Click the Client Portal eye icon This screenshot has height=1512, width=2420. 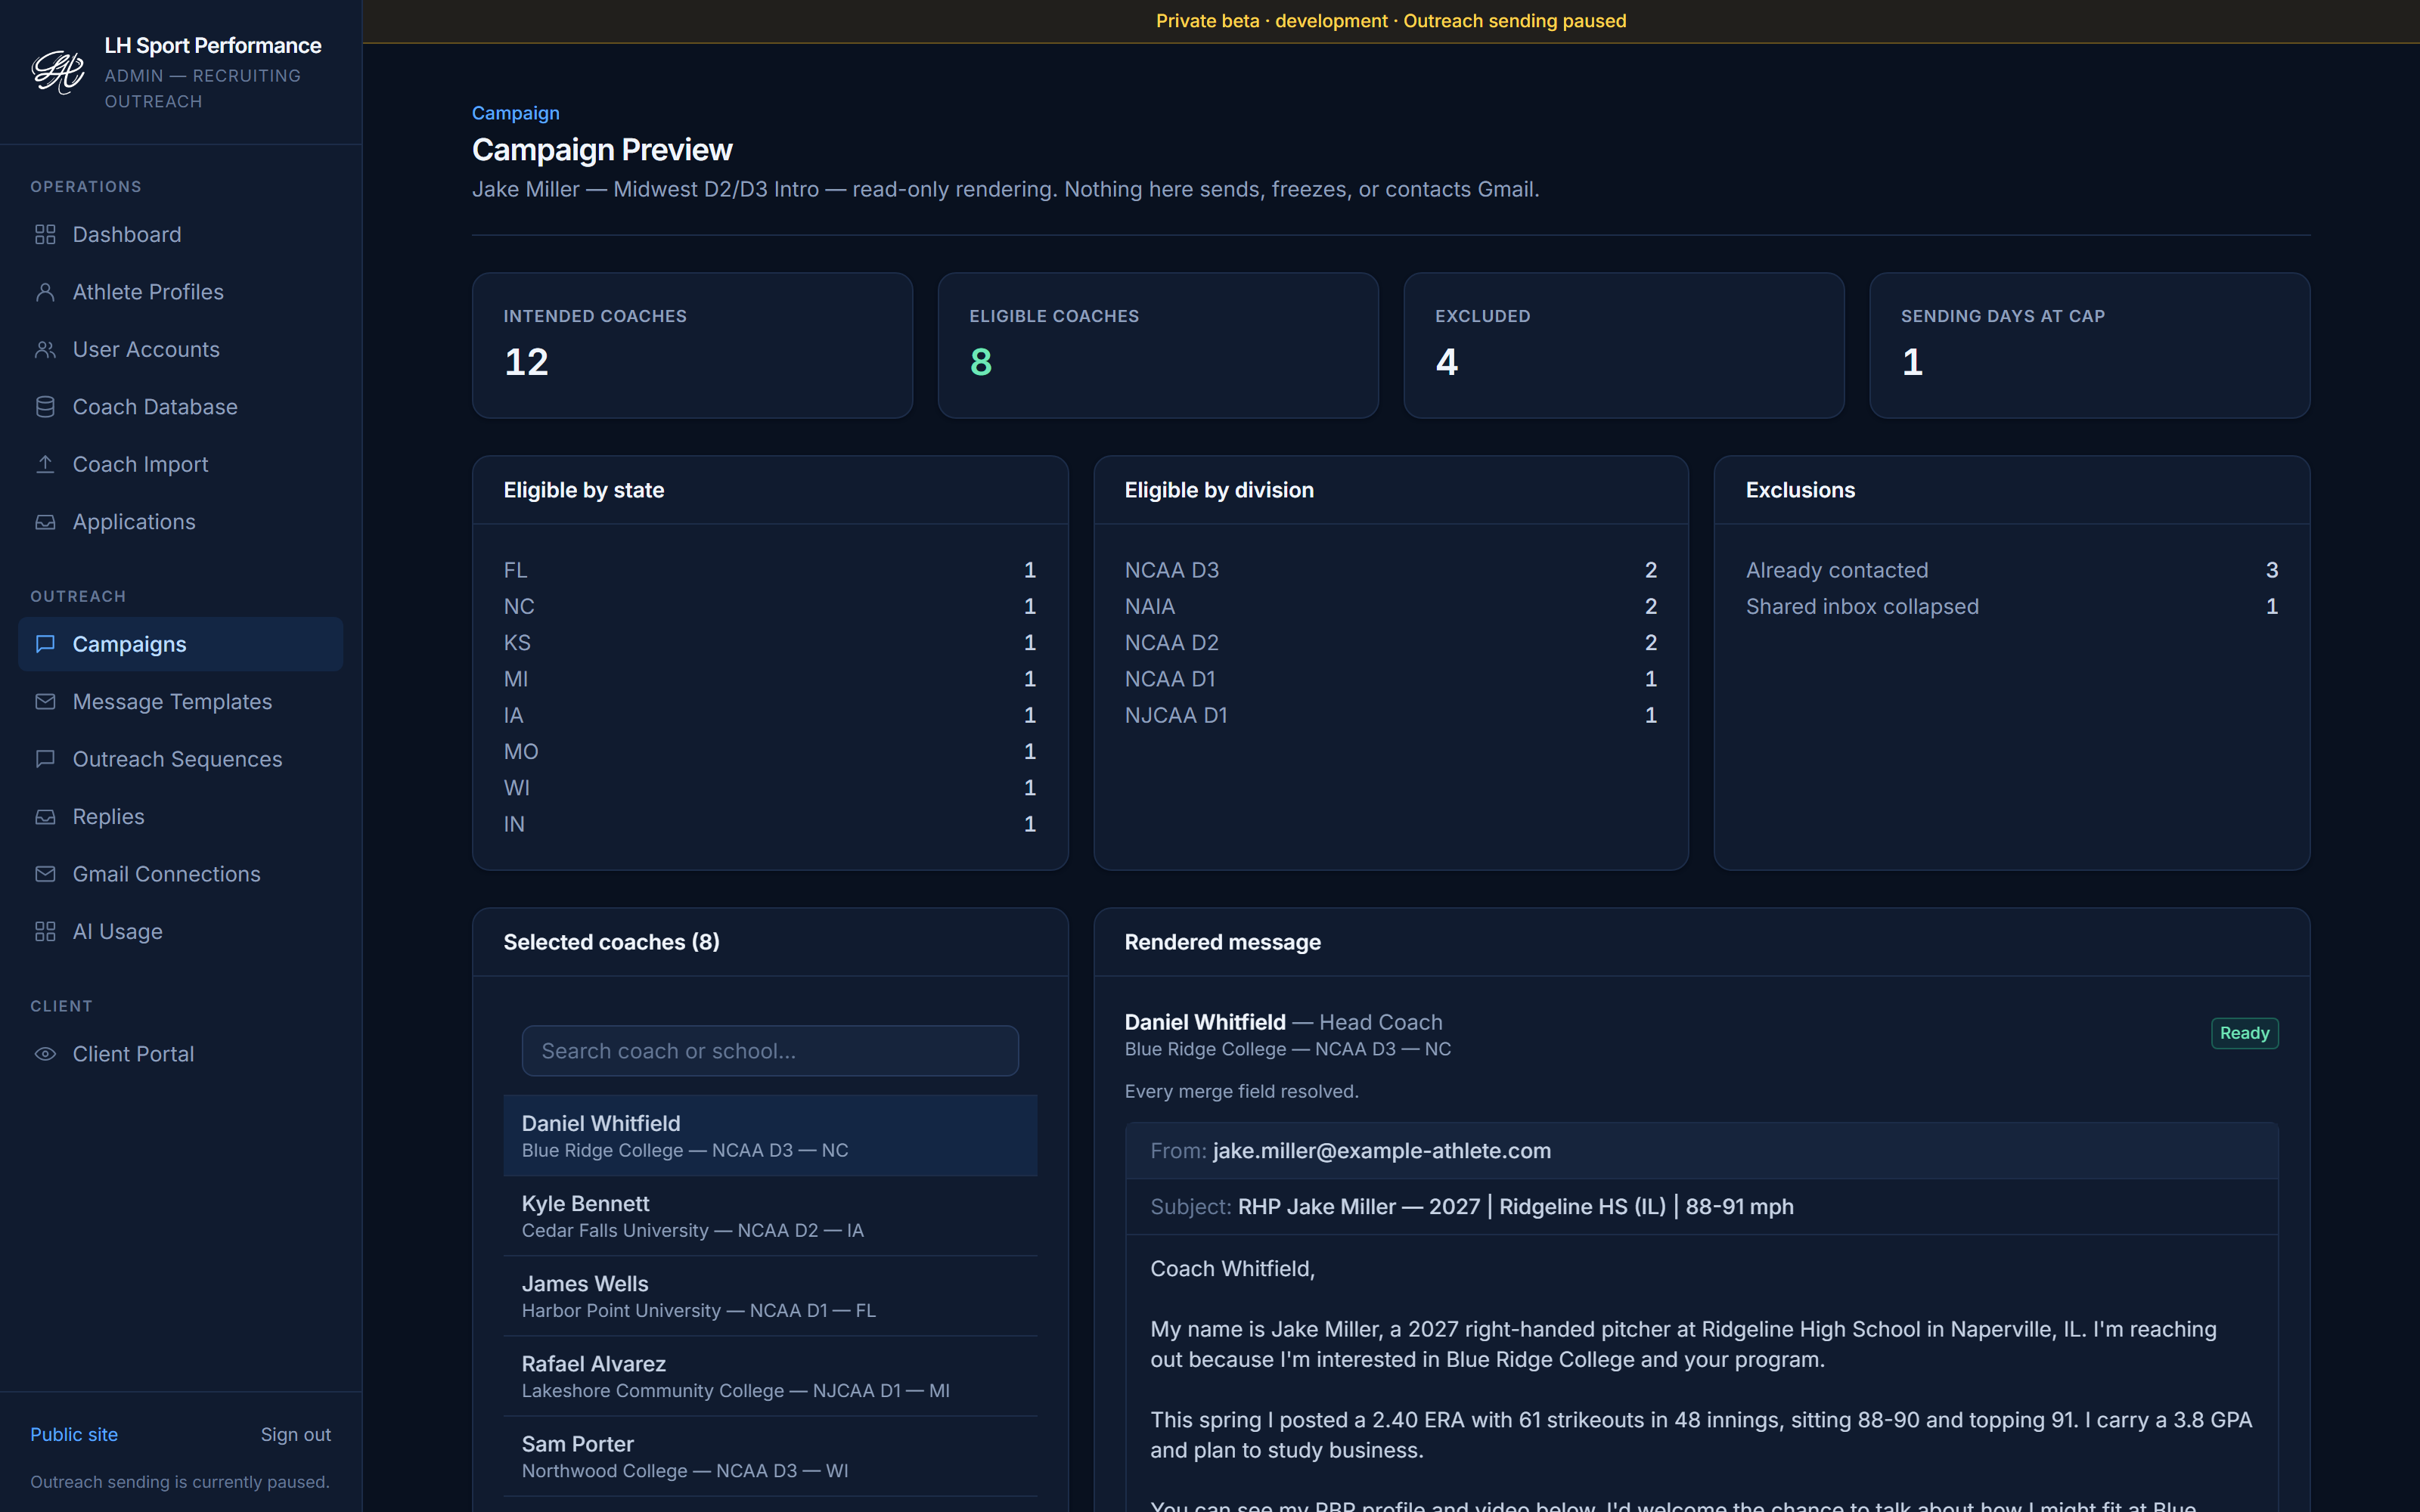pyautogui.click(x=45, y=1054)
